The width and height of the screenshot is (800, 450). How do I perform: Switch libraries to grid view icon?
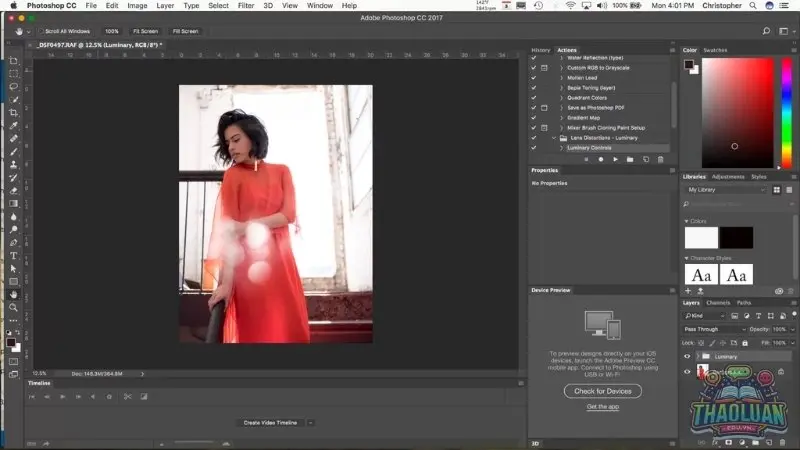[777, 190]
